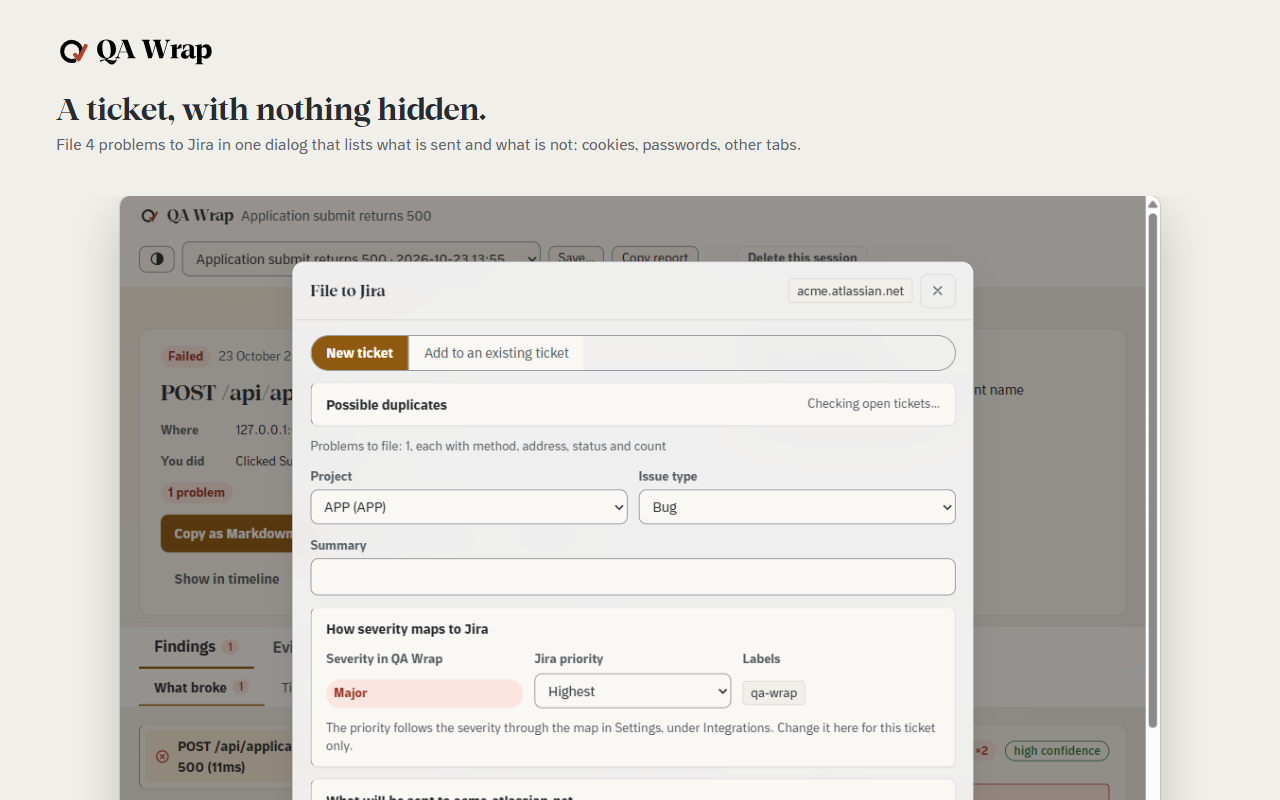This screenshot has height=800, width=1280.
Task: Click the Possible duplicates heading
Action: tap(387, 405)
